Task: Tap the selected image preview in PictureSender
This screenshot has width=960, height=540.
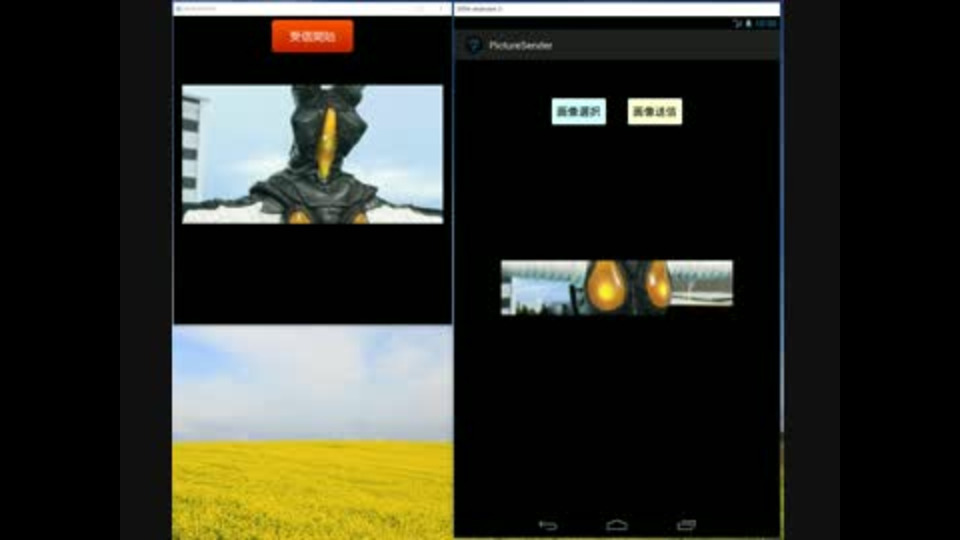Action: coord(617,288)
